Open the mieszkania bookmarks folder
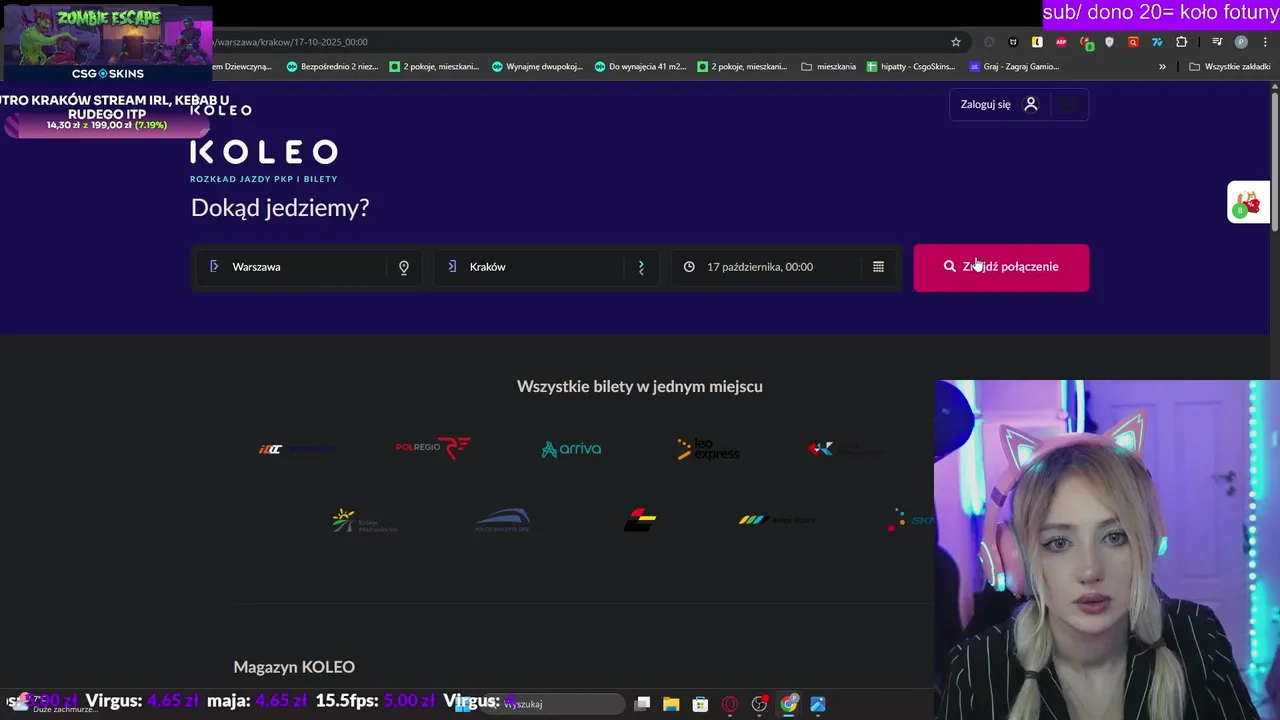This screenshot has width=1280, height=720. [x=829, y=67]
